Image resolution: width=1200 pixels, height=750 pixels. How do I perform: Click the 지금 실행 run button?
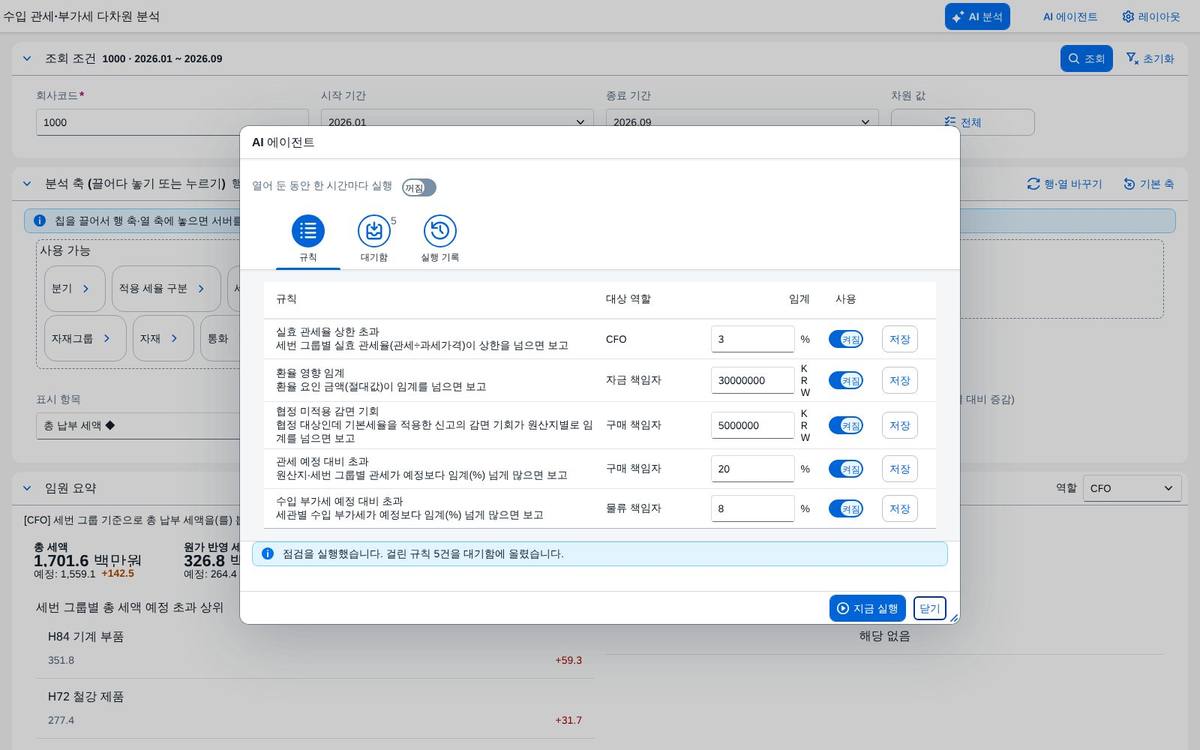(867, 608)
